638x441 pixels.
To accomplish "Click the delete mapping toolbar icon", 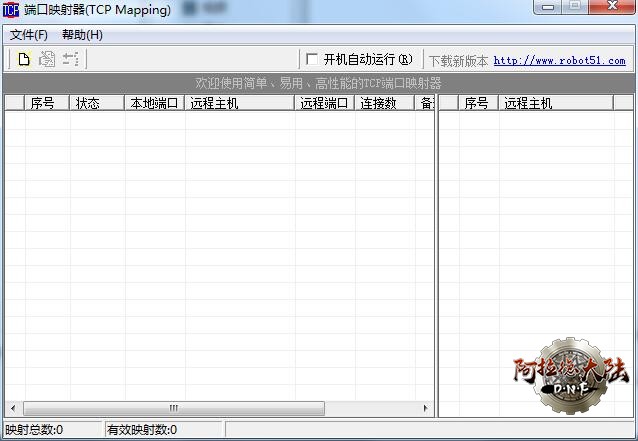I will (70, 59).
